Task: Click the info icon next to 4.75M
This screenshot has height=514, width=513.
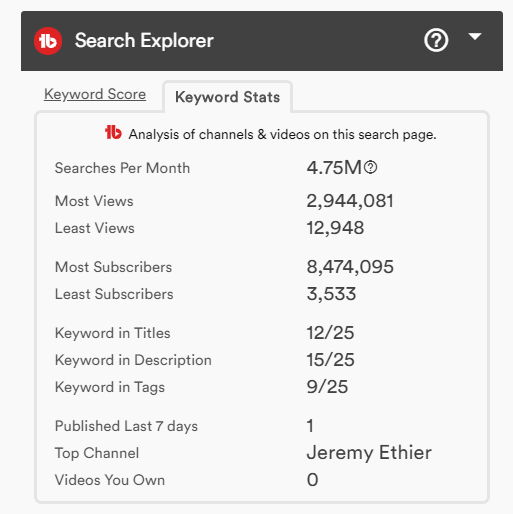Action: tap(370, 167)
